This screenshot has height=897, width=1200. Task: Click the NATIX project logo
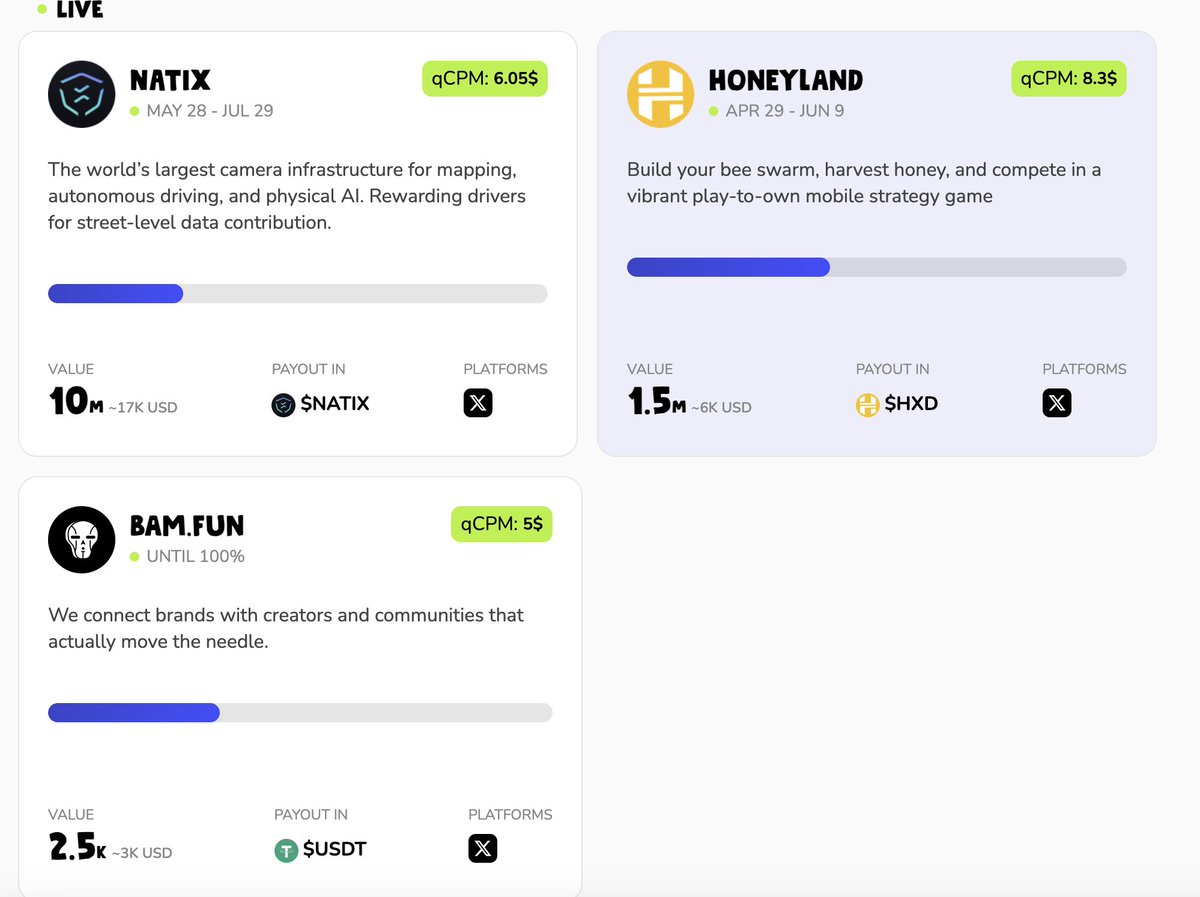pos(82,94)
